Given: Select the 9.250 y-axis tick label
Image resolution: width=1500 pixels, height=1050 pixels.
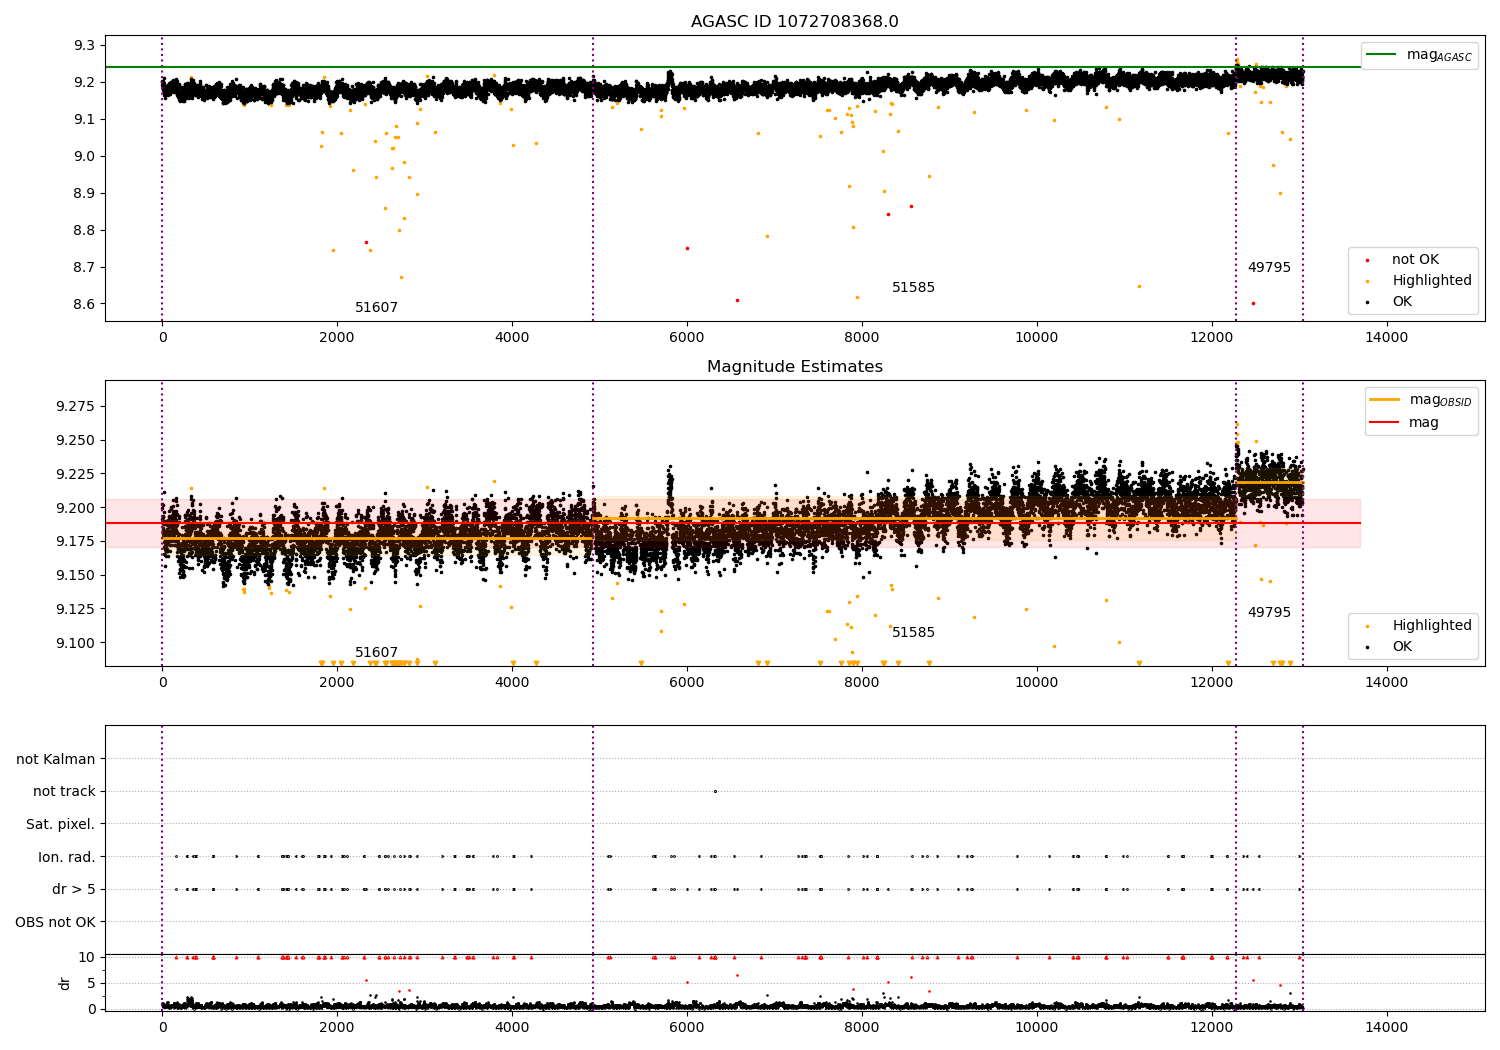Looking at the screenshot, I should click(76, 441).
